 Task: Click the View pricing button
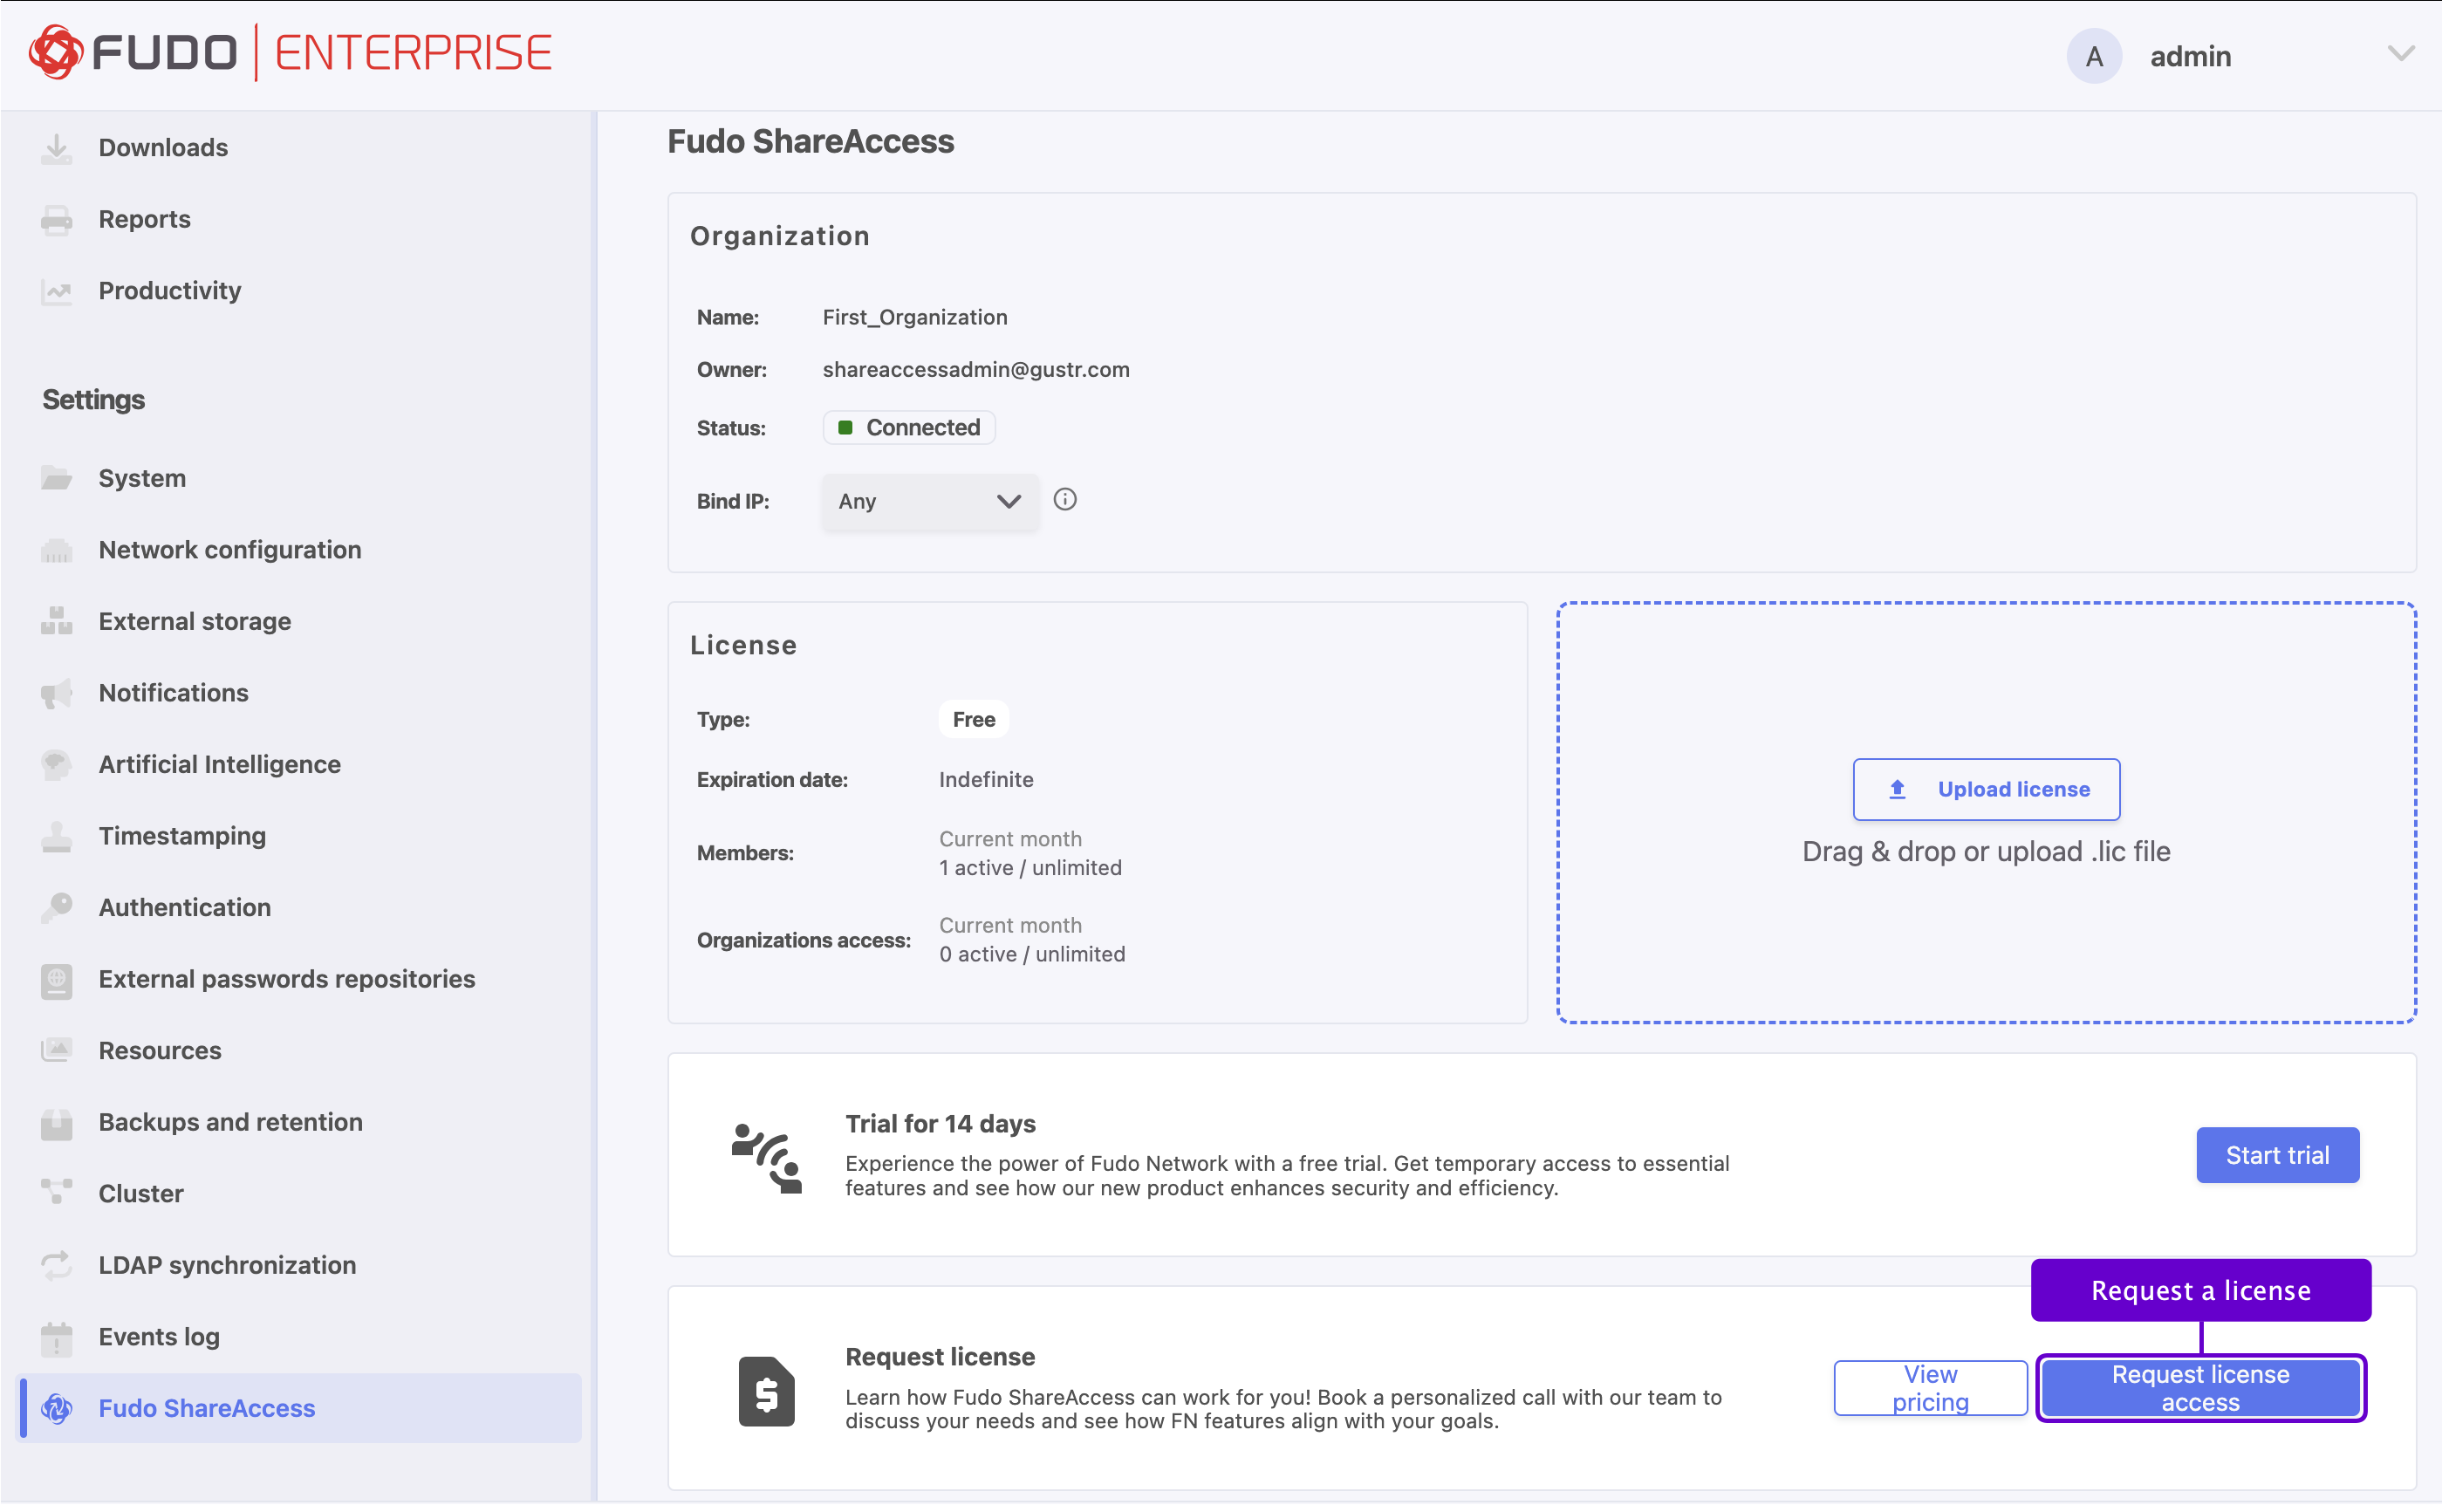tap(1930, 1389)
